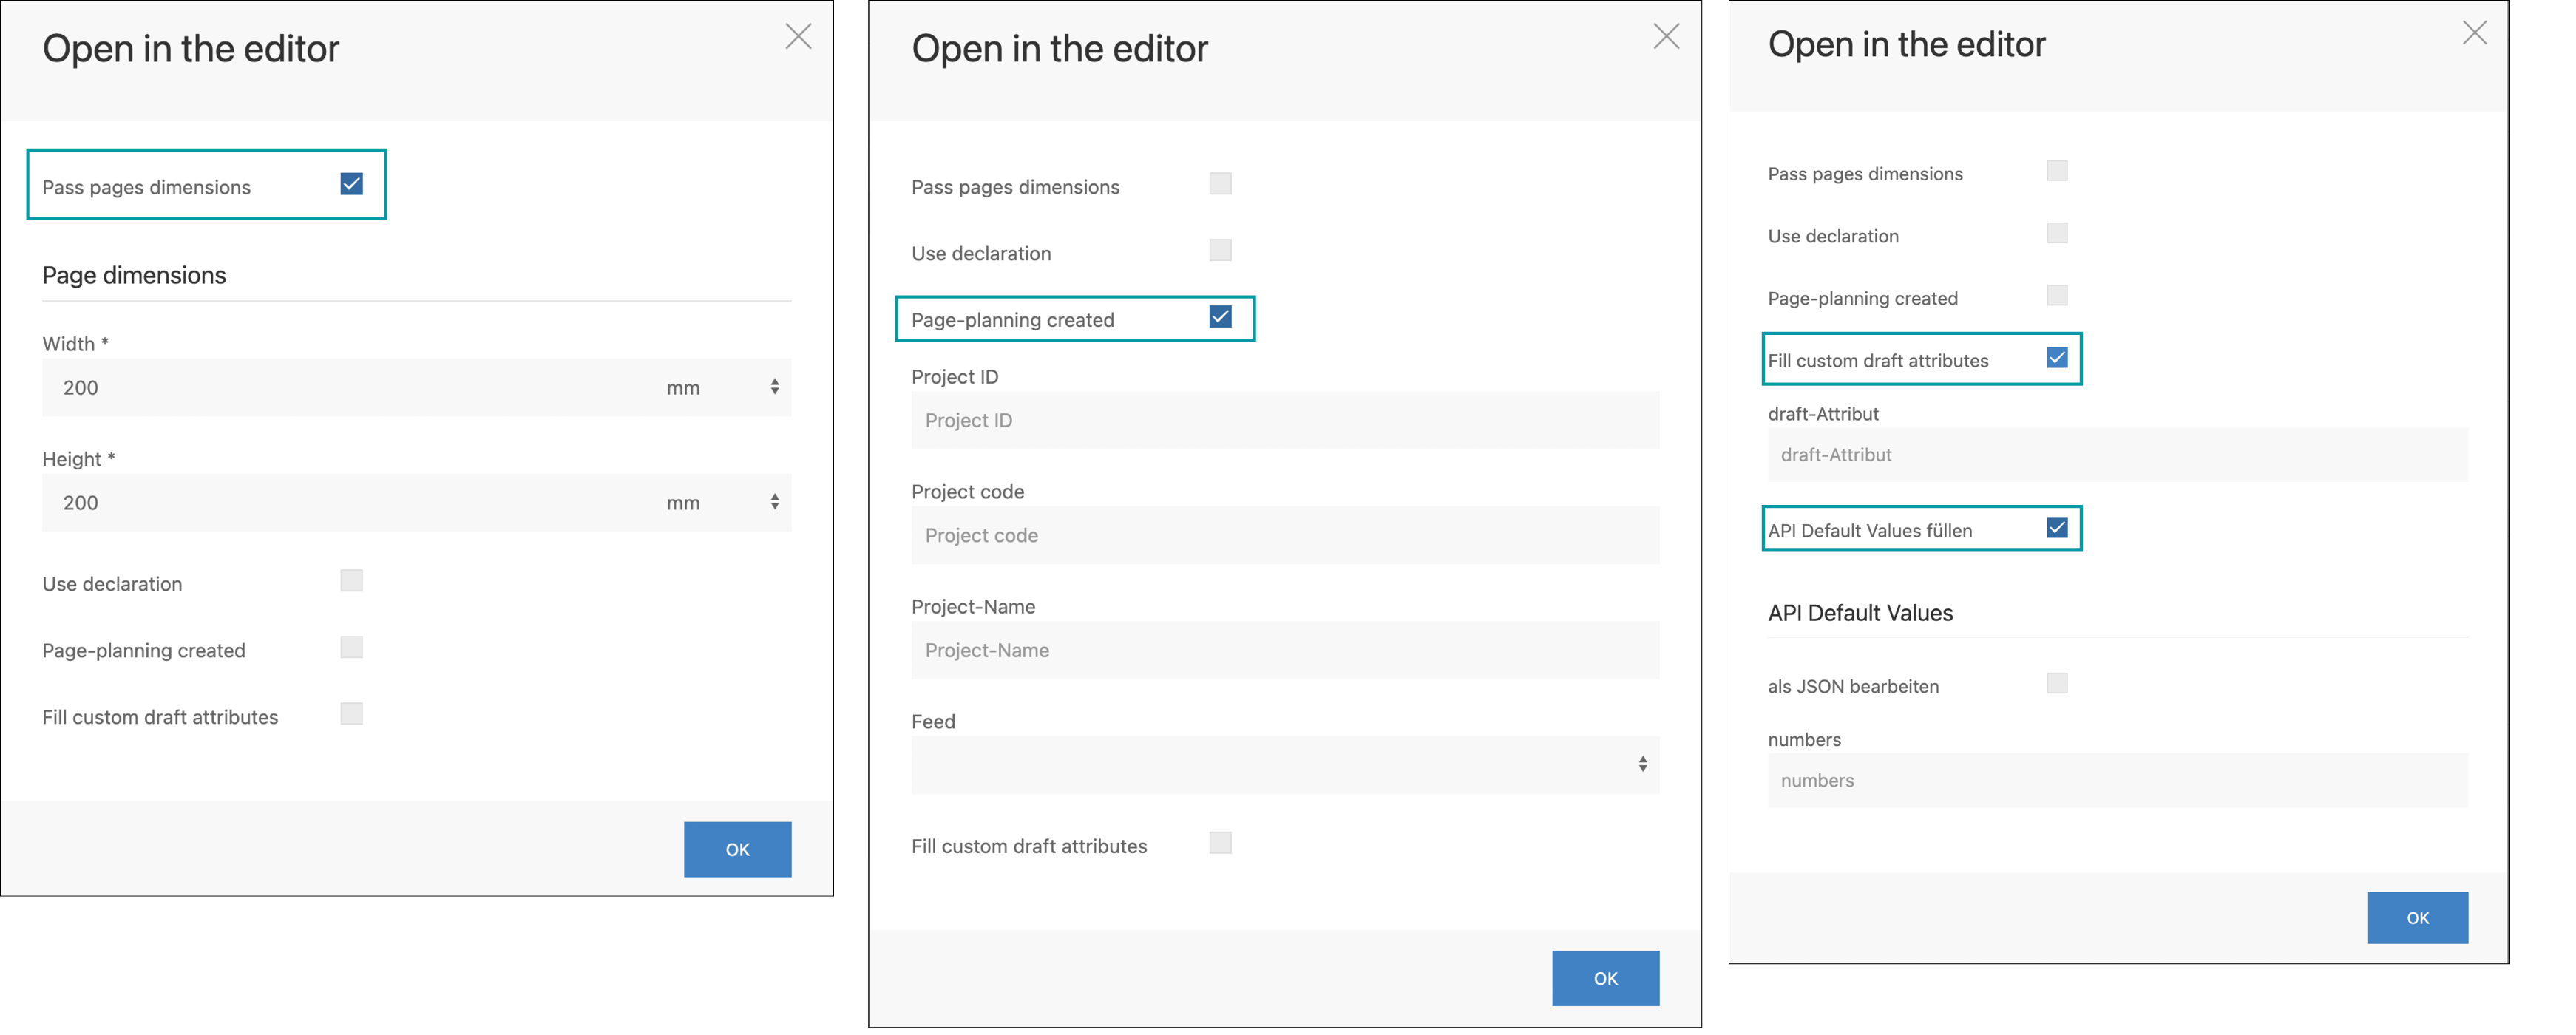2576x1035 pixels.
Task: Click OK in the right dialog
Action: pyautogui.click(x=2416, y=917)
